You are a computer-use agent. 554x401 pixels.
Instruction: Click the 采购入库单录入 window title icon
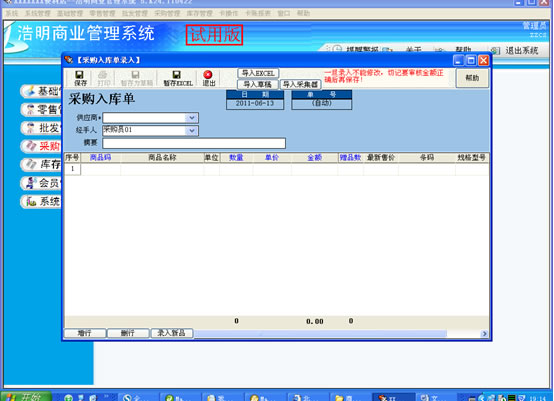pos(69,60)
